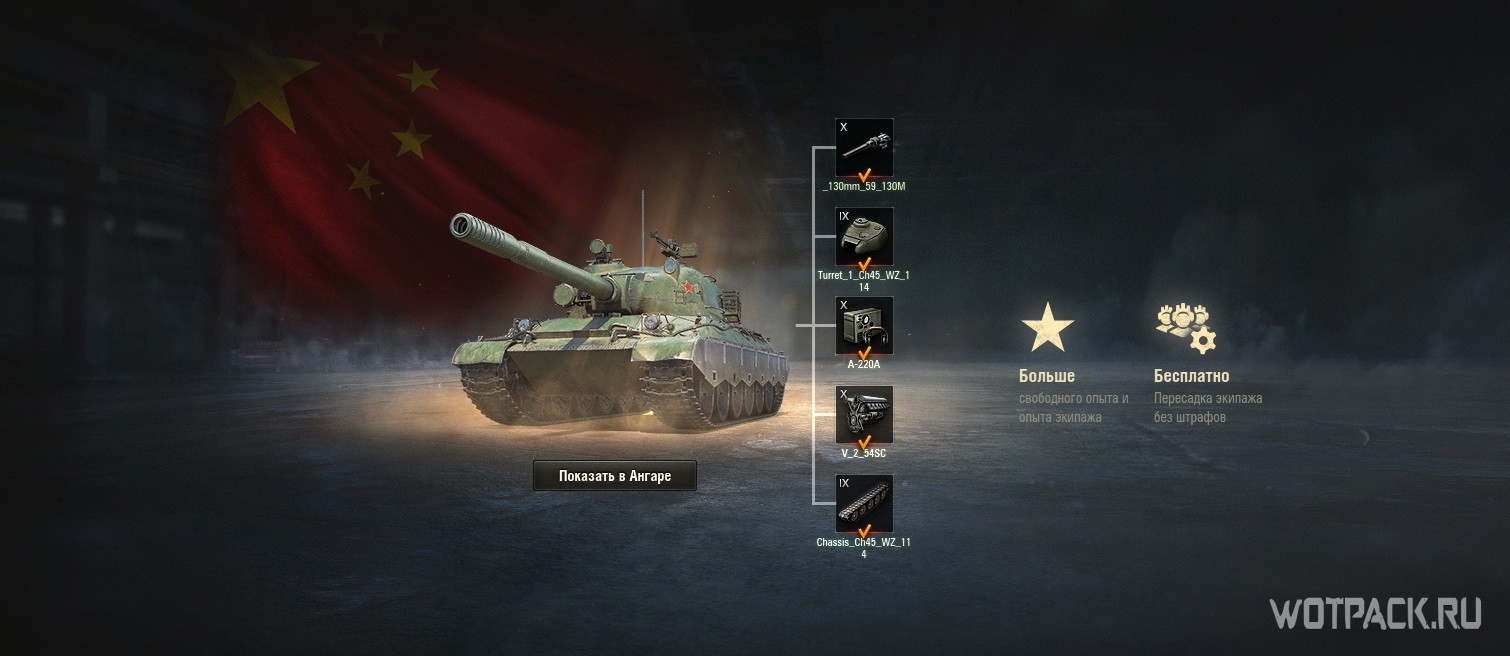Screen dimensions: 1510x656
Task: Toggle the checkmark on the V_2_54SC engine
Action: pos(865,441)
